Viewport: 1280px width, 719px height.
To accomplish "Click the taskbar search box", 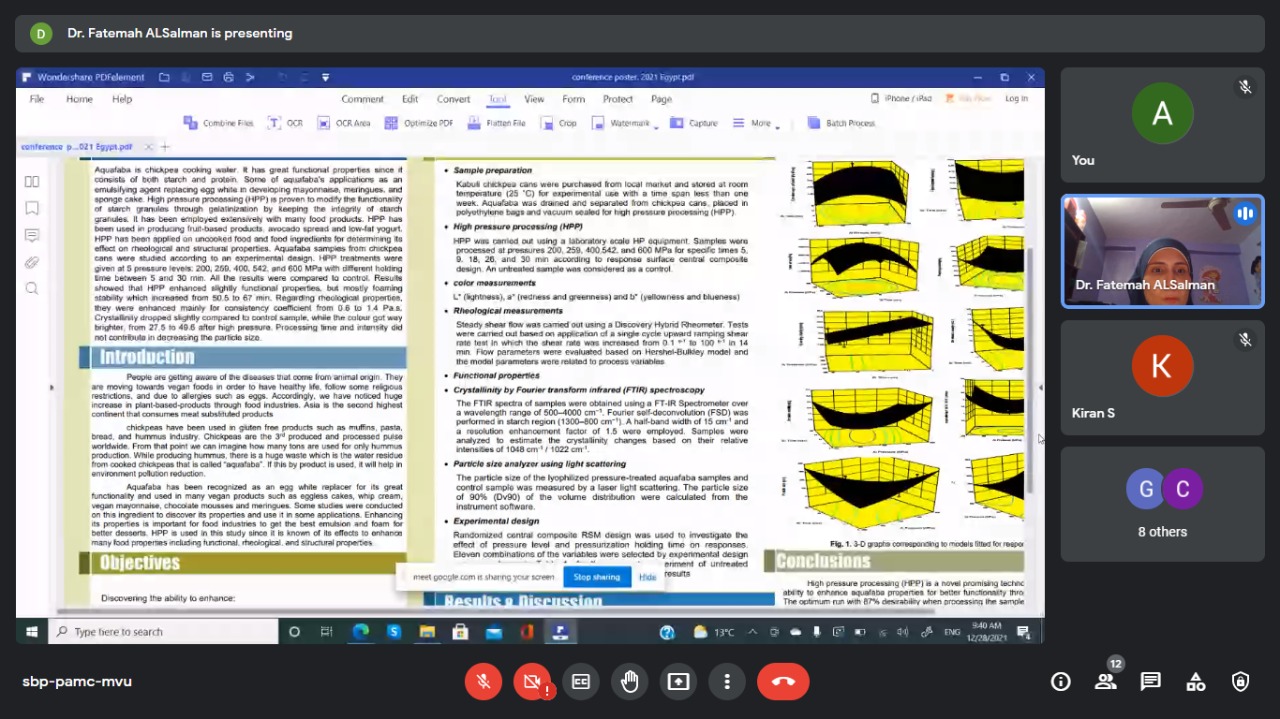I will point(164,632).
